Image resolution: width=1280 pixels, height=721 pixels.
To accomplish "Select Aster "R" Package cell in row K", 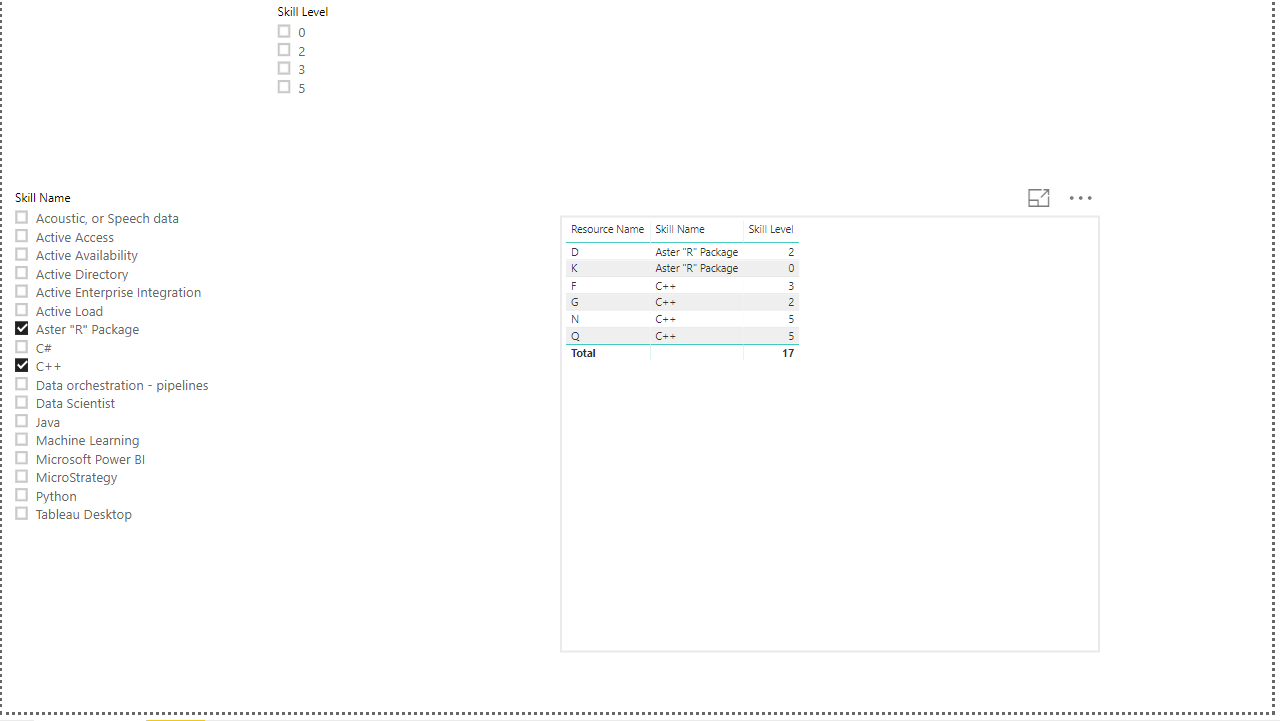I will [x=697, y=268].
